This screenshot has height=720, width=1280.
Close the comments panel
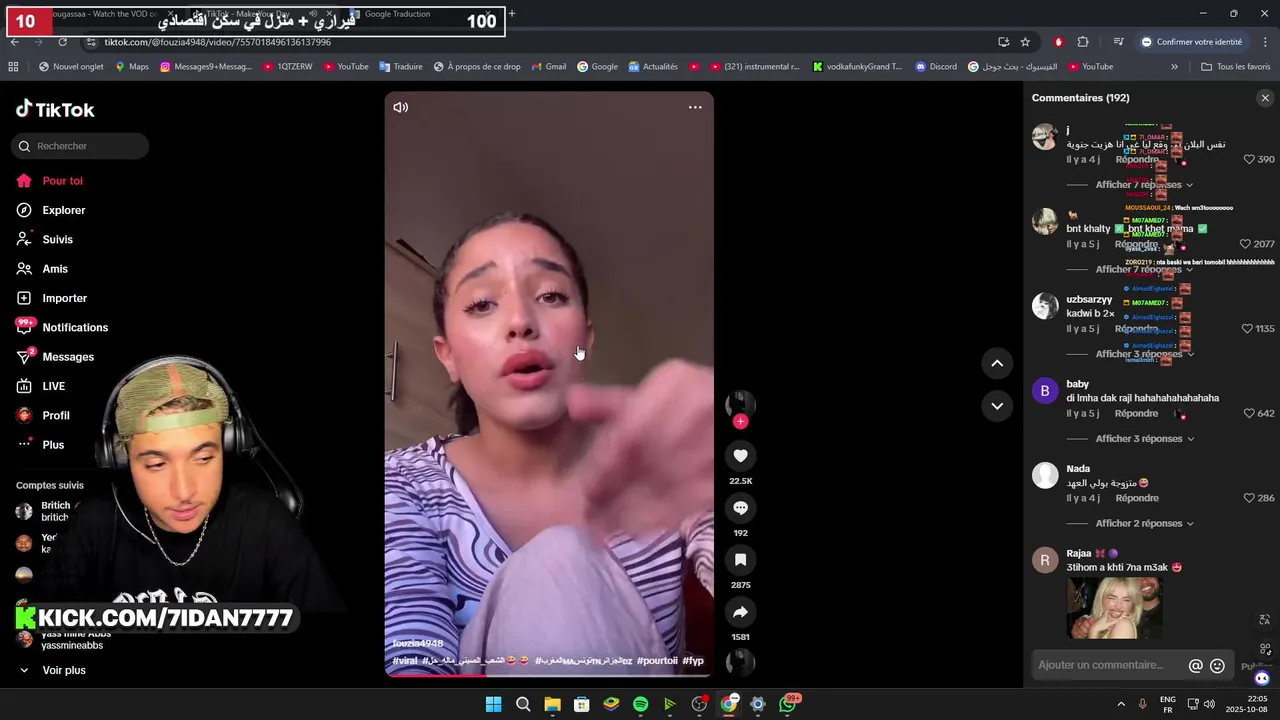tap(1265, 98)
